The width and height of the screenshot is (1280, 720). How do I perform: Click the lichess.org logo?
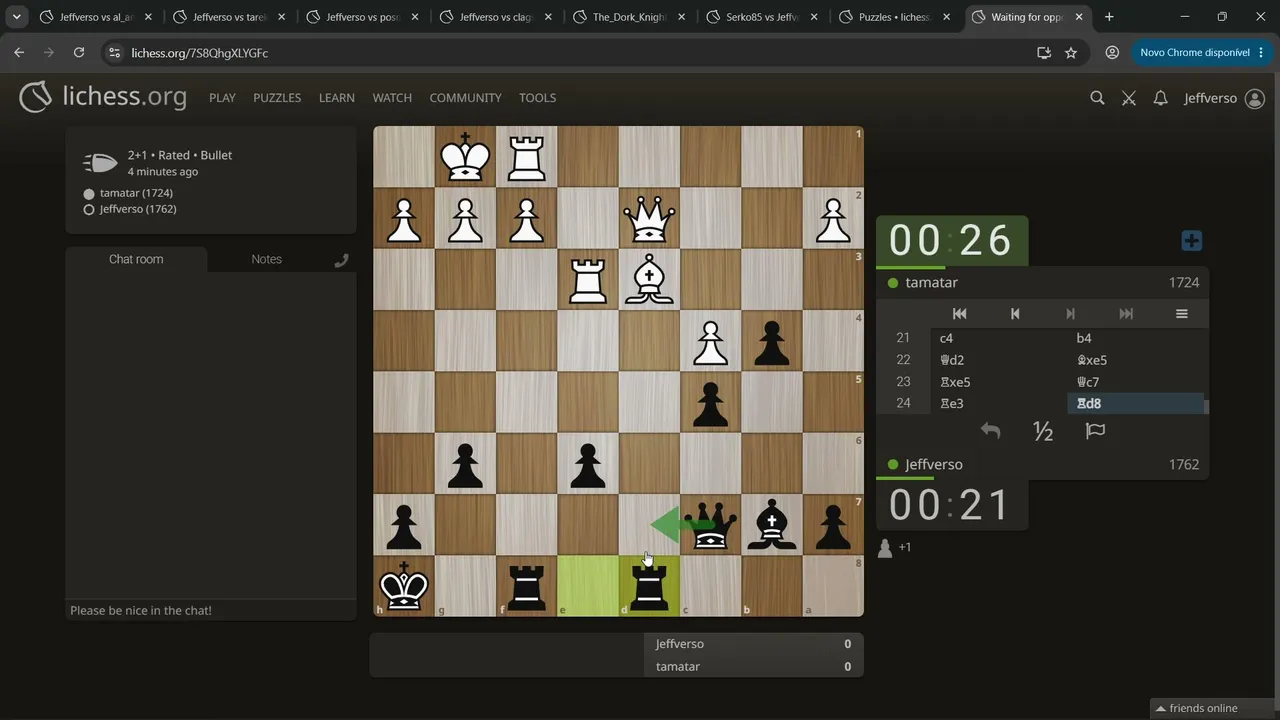[103, 97]
